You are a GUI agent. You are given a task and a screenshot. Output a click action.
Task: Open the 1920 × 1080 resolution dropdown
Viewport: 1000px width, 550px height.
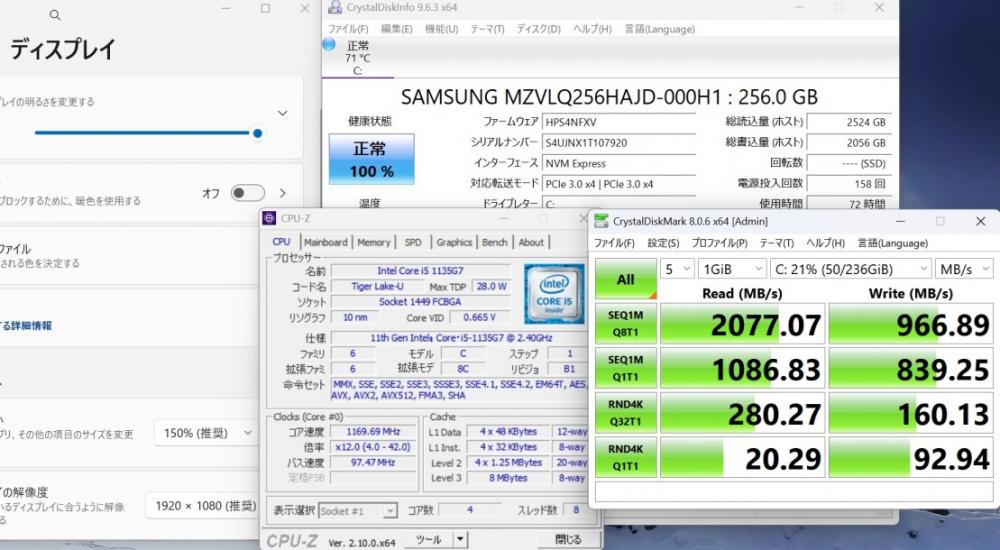point(204,506)
